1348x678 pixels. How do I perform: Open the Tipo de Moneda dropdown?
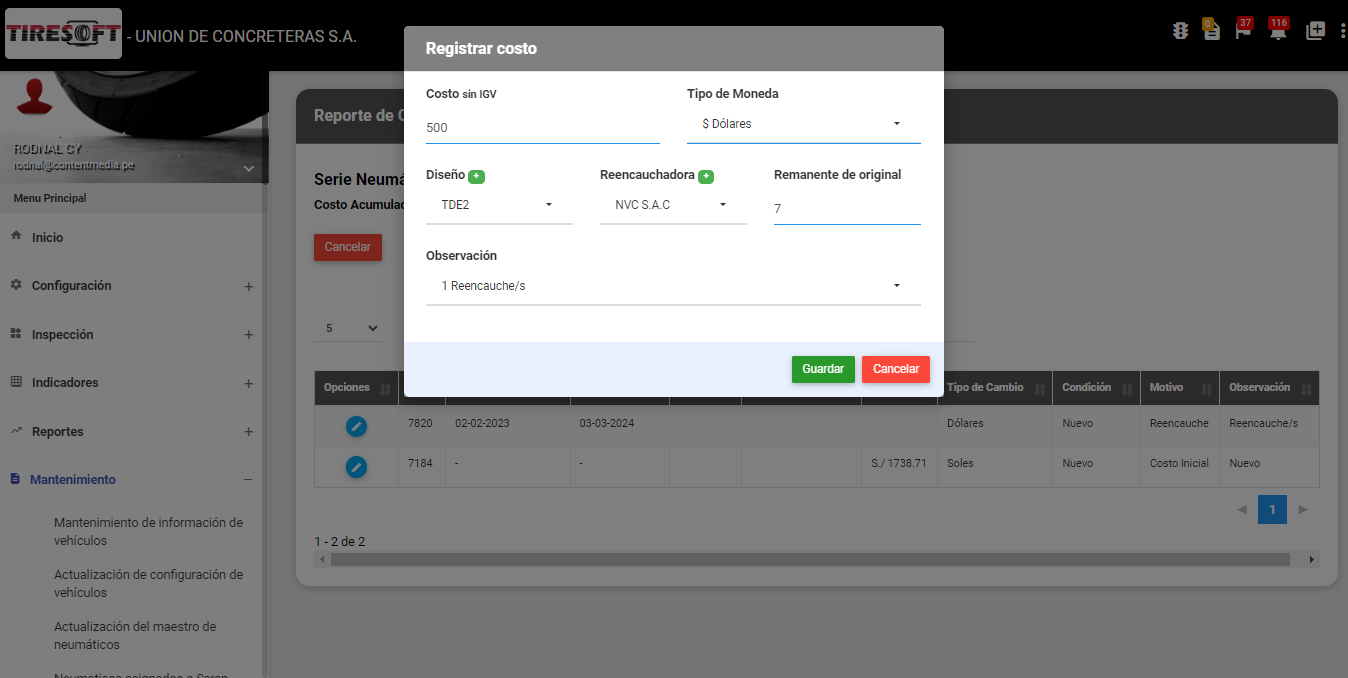[803, 124]
